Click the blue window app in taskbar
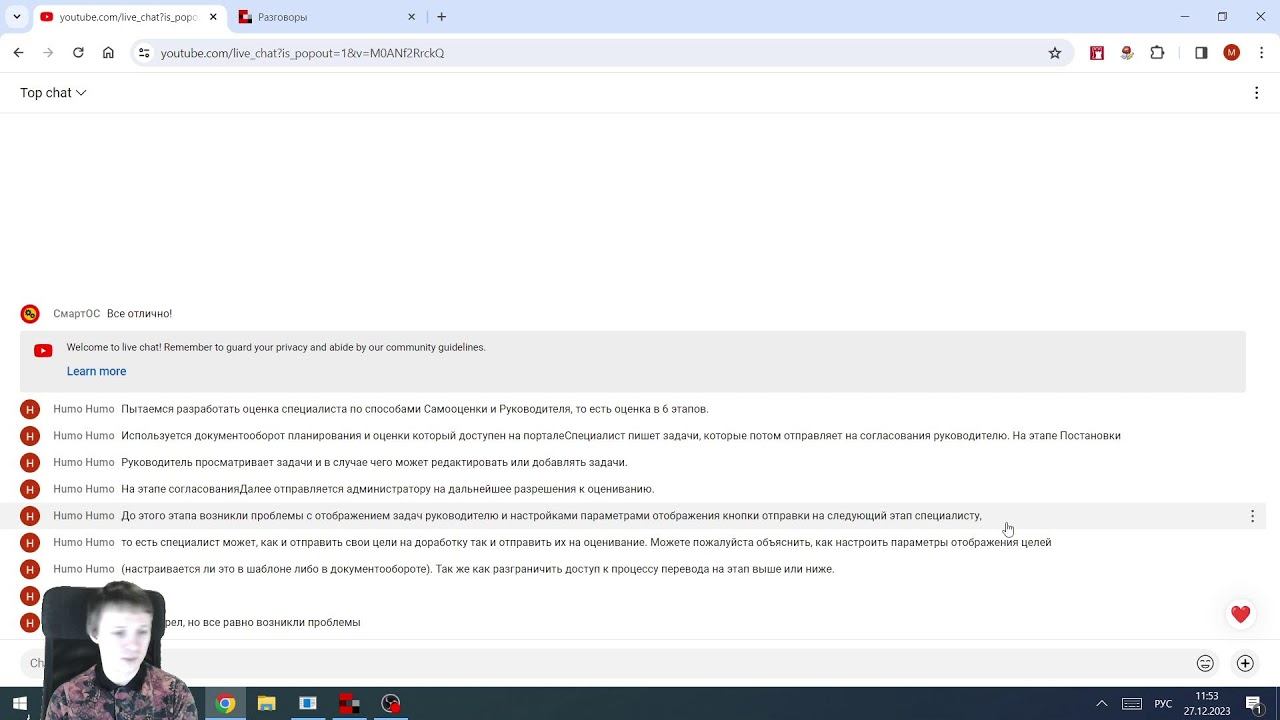Screen dimensions: 1280x720 [308, 703]
